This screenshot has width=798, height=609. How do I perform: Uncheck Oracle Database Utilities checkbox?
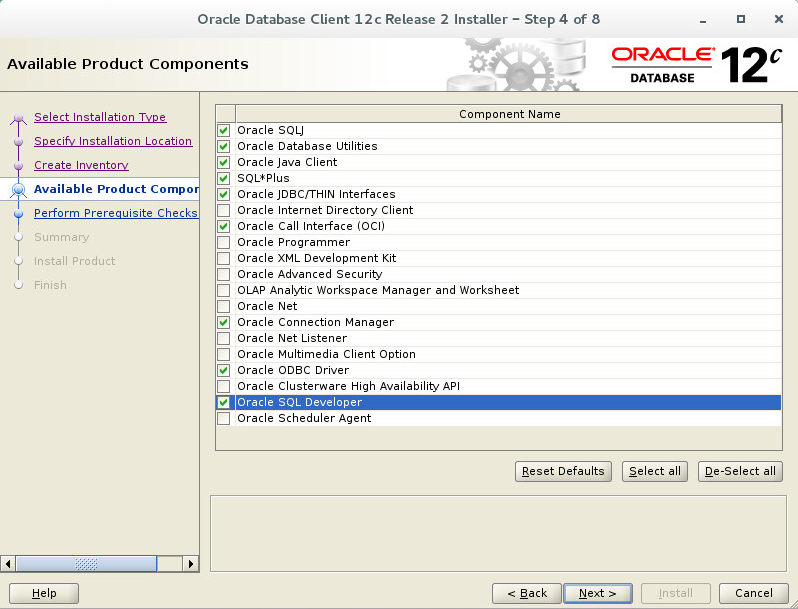click(223, 147)
